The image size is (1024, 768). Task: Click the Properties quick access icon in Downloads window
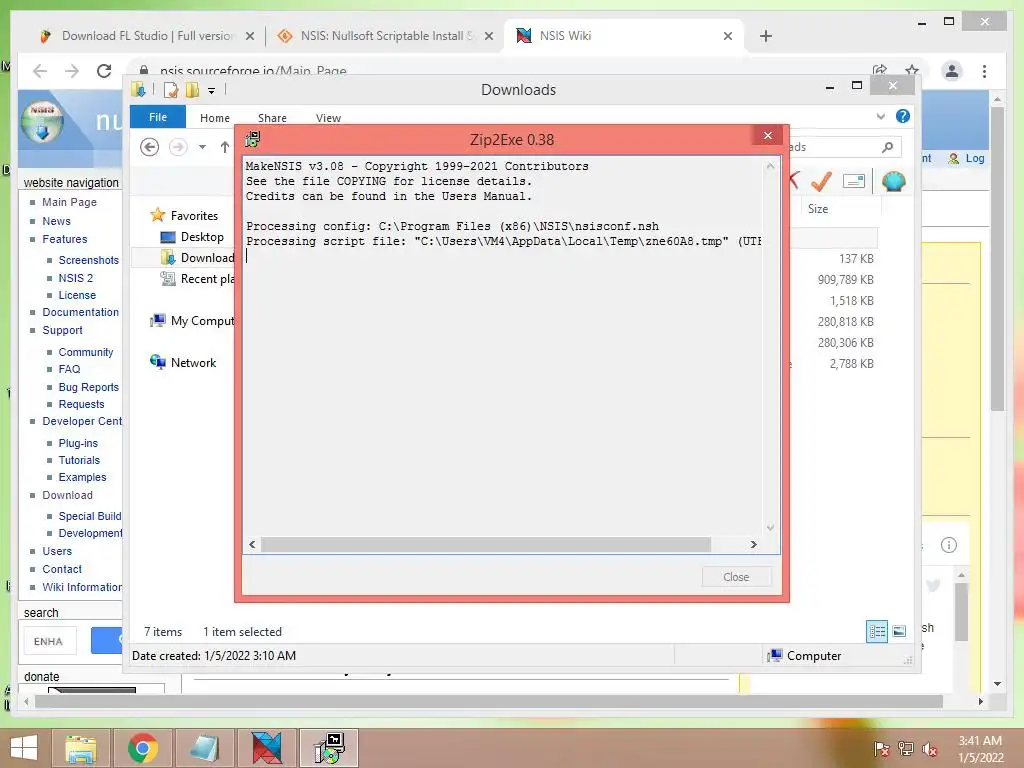pyautogui.click(x=171, y=89)
